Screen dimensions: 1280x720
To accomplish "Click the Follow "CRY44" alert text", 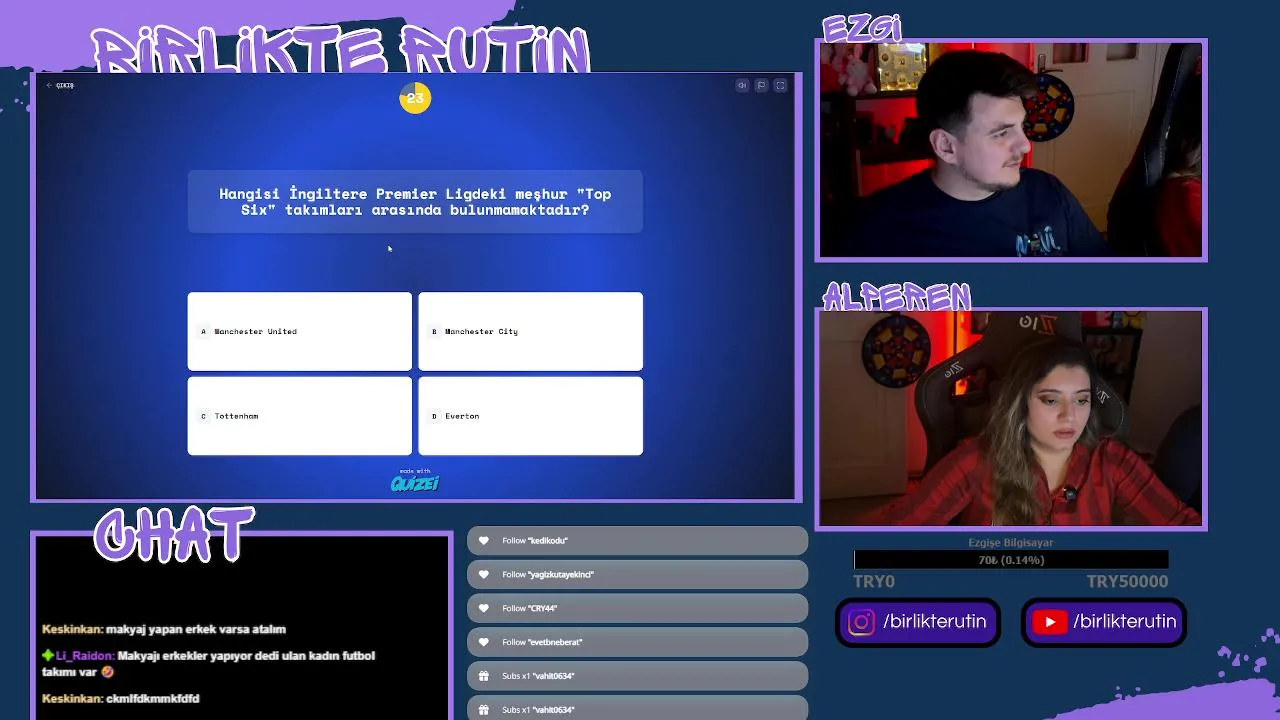I will [x=530, y=609].
